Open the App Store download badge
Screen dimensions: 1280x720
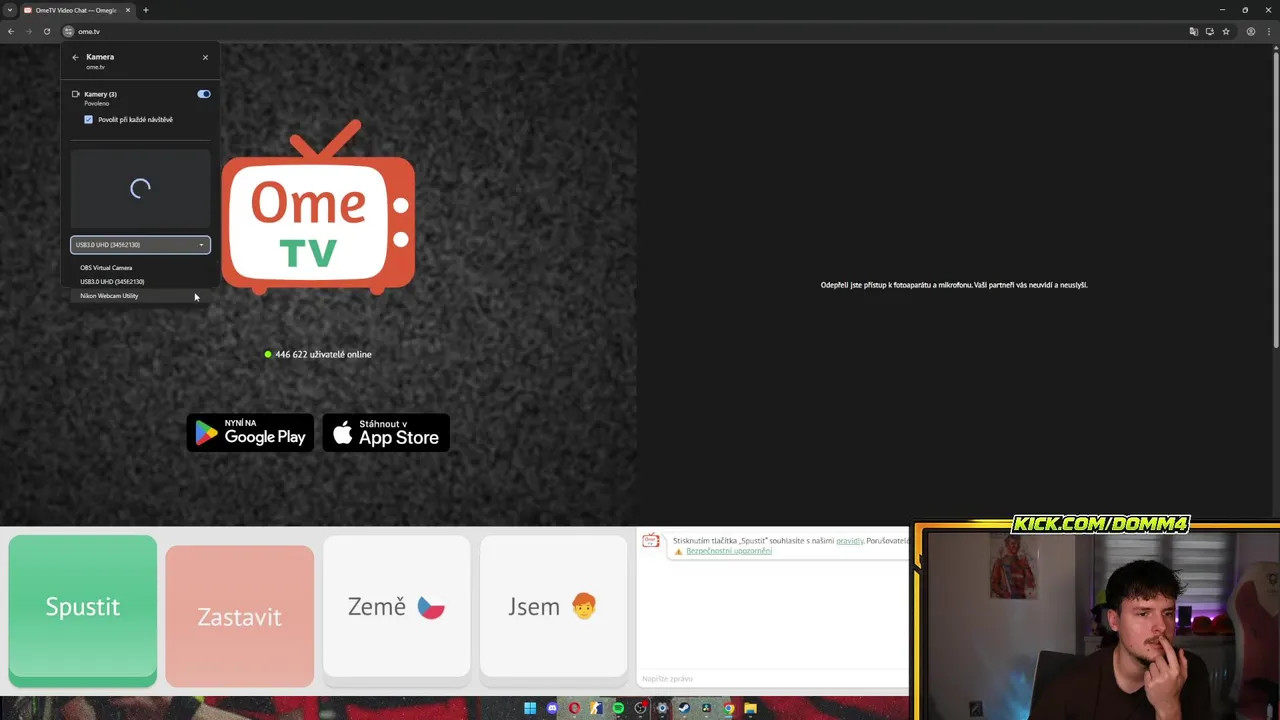[386, 433]
